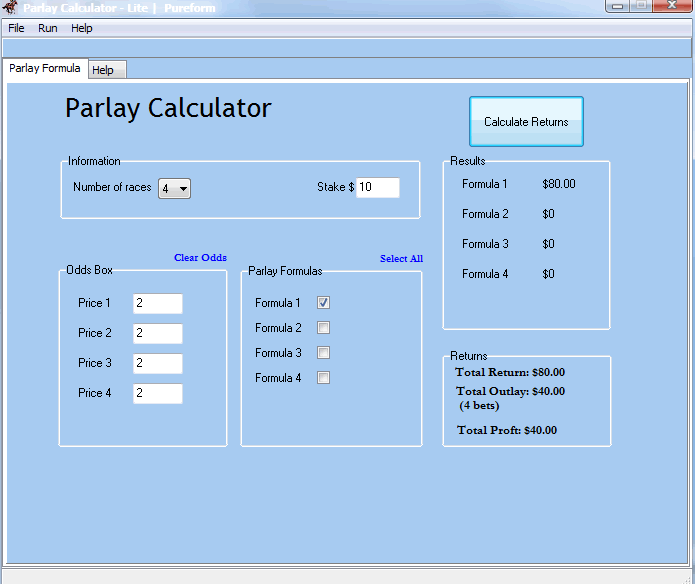Click into the Price 2 odds field

pos(158,333)
